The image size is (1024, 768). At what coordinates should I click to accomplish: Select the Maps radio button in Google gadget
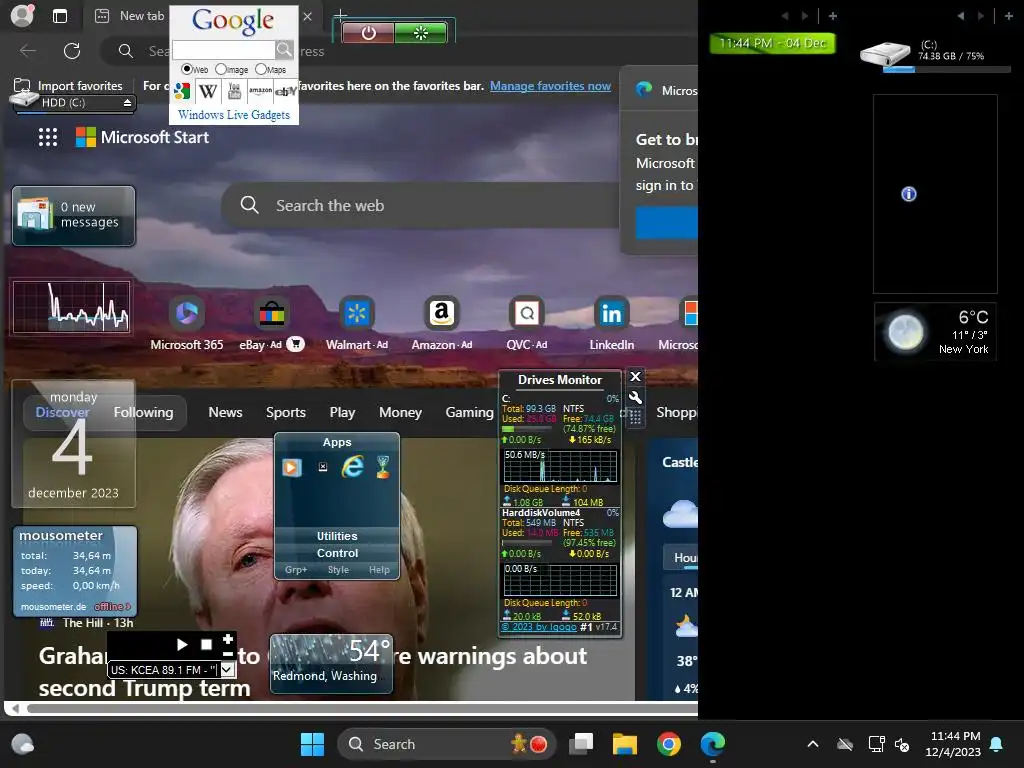point(261,69)
